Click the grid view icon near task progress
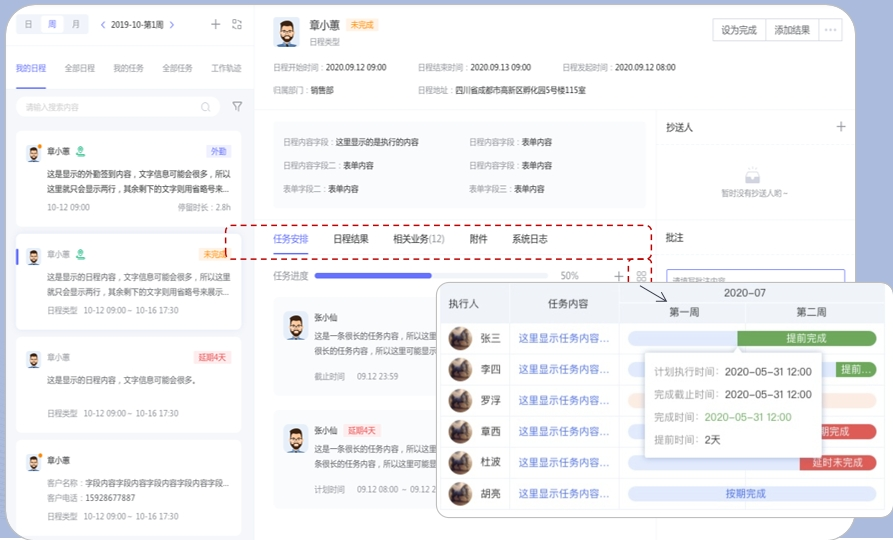Screen dimensions: 893x540 [641, 276]
